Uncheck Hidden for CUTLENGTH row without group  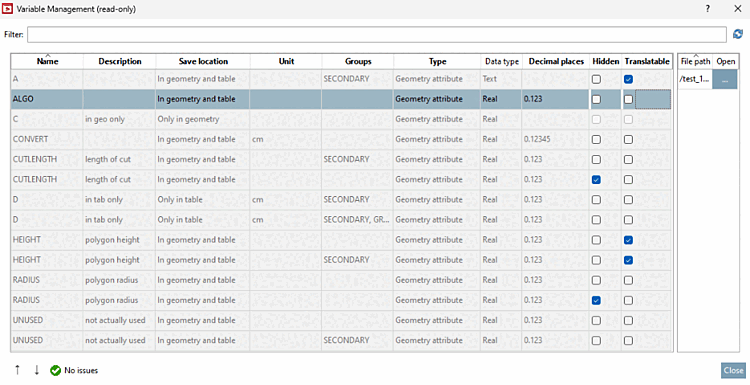pos(596,179)
